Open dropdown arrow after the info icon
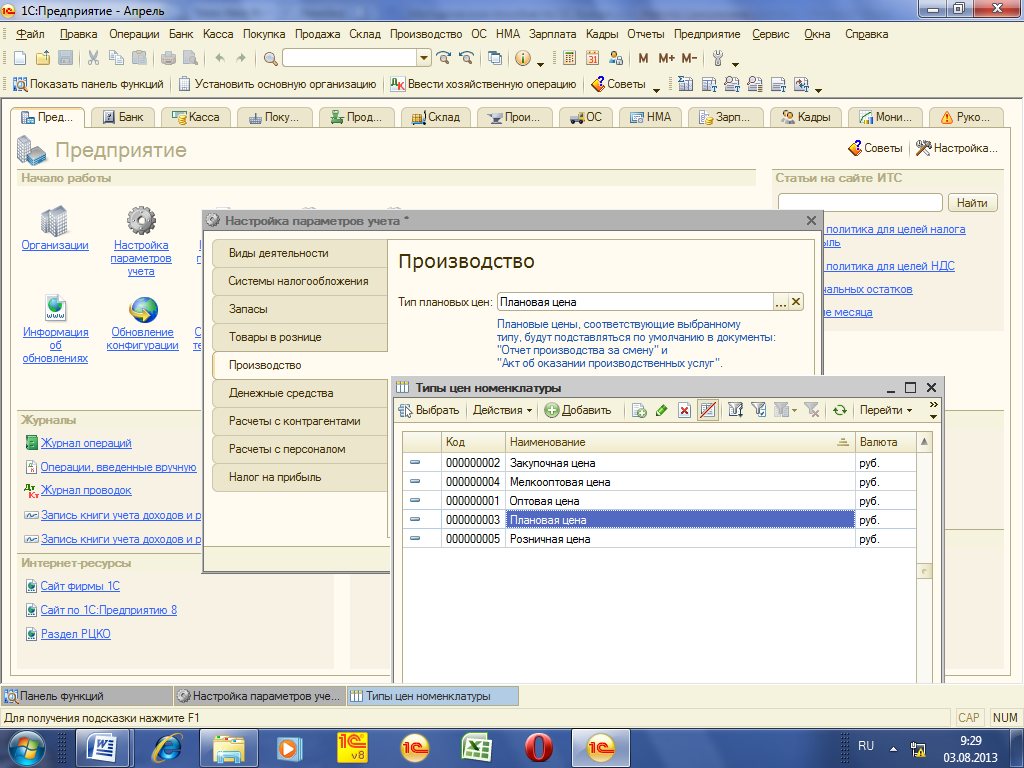Image resolution: width=1024 pixels, height=768 pixels. tap(540, 63)
